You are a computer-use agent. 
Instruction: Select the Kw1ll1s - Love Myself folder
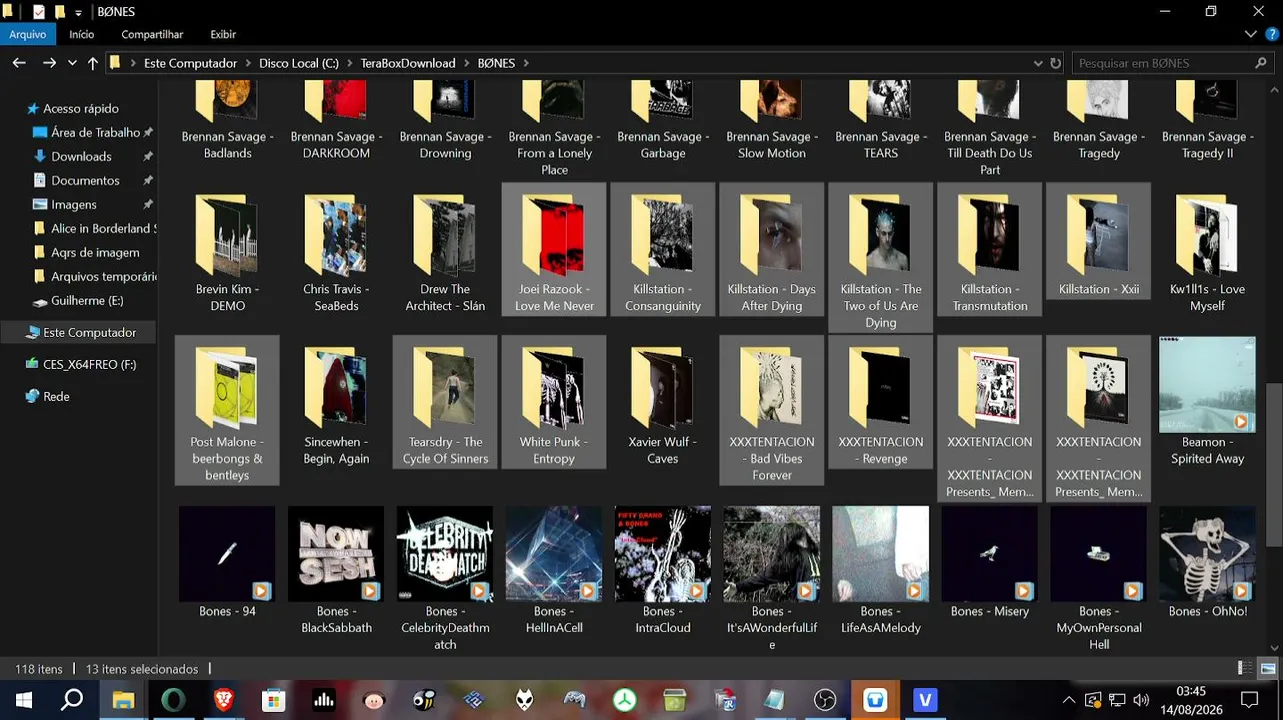(x=1207, y=248)
